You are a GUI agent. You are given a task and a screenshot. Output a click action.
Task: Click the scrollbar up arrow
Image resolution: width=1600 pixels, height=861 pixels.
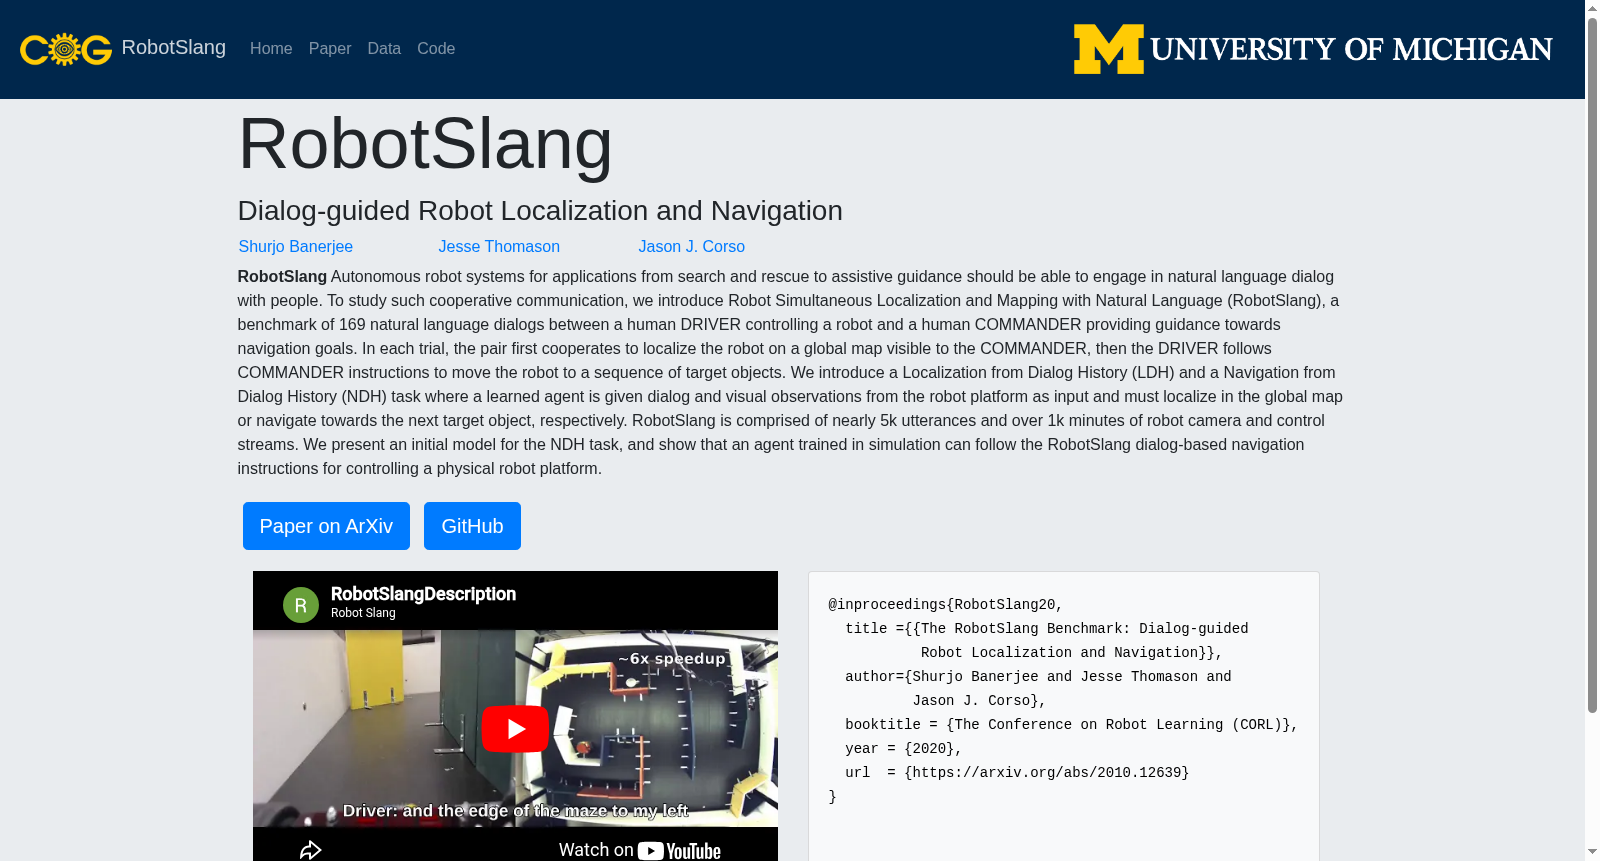tap(1592, 8)
